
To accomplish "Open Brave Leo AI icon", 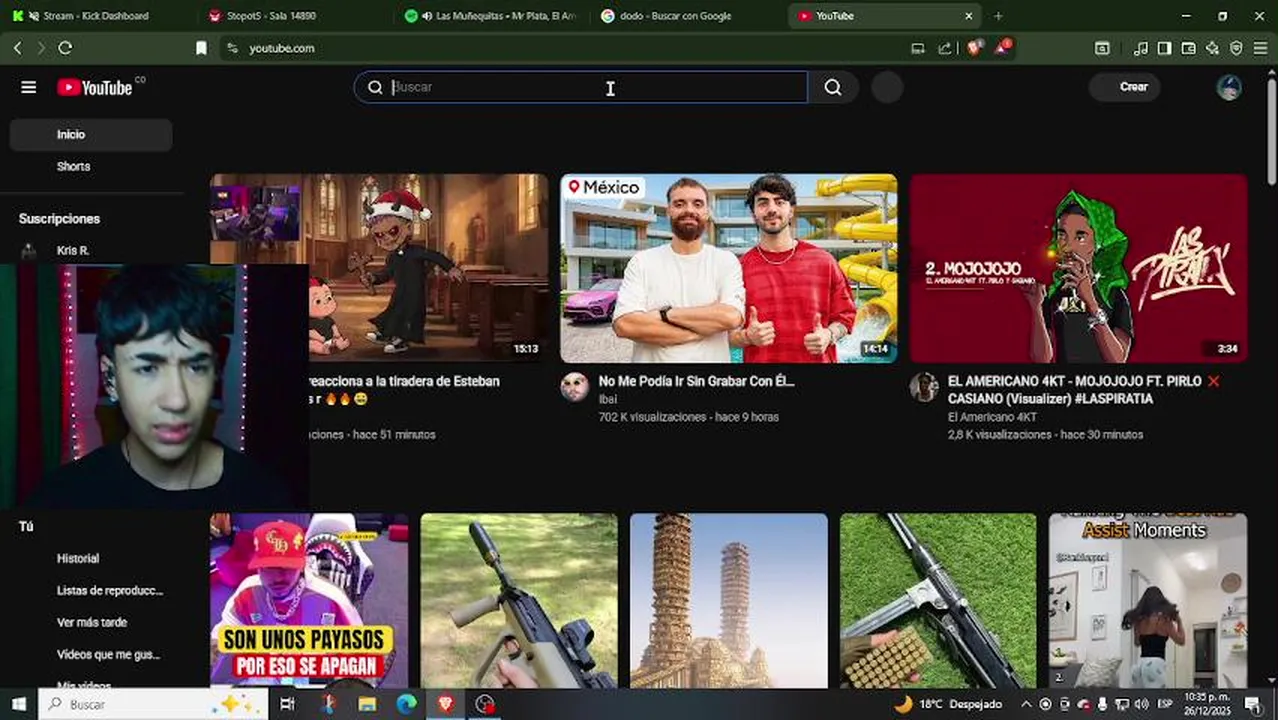I will coord(1212,48).
